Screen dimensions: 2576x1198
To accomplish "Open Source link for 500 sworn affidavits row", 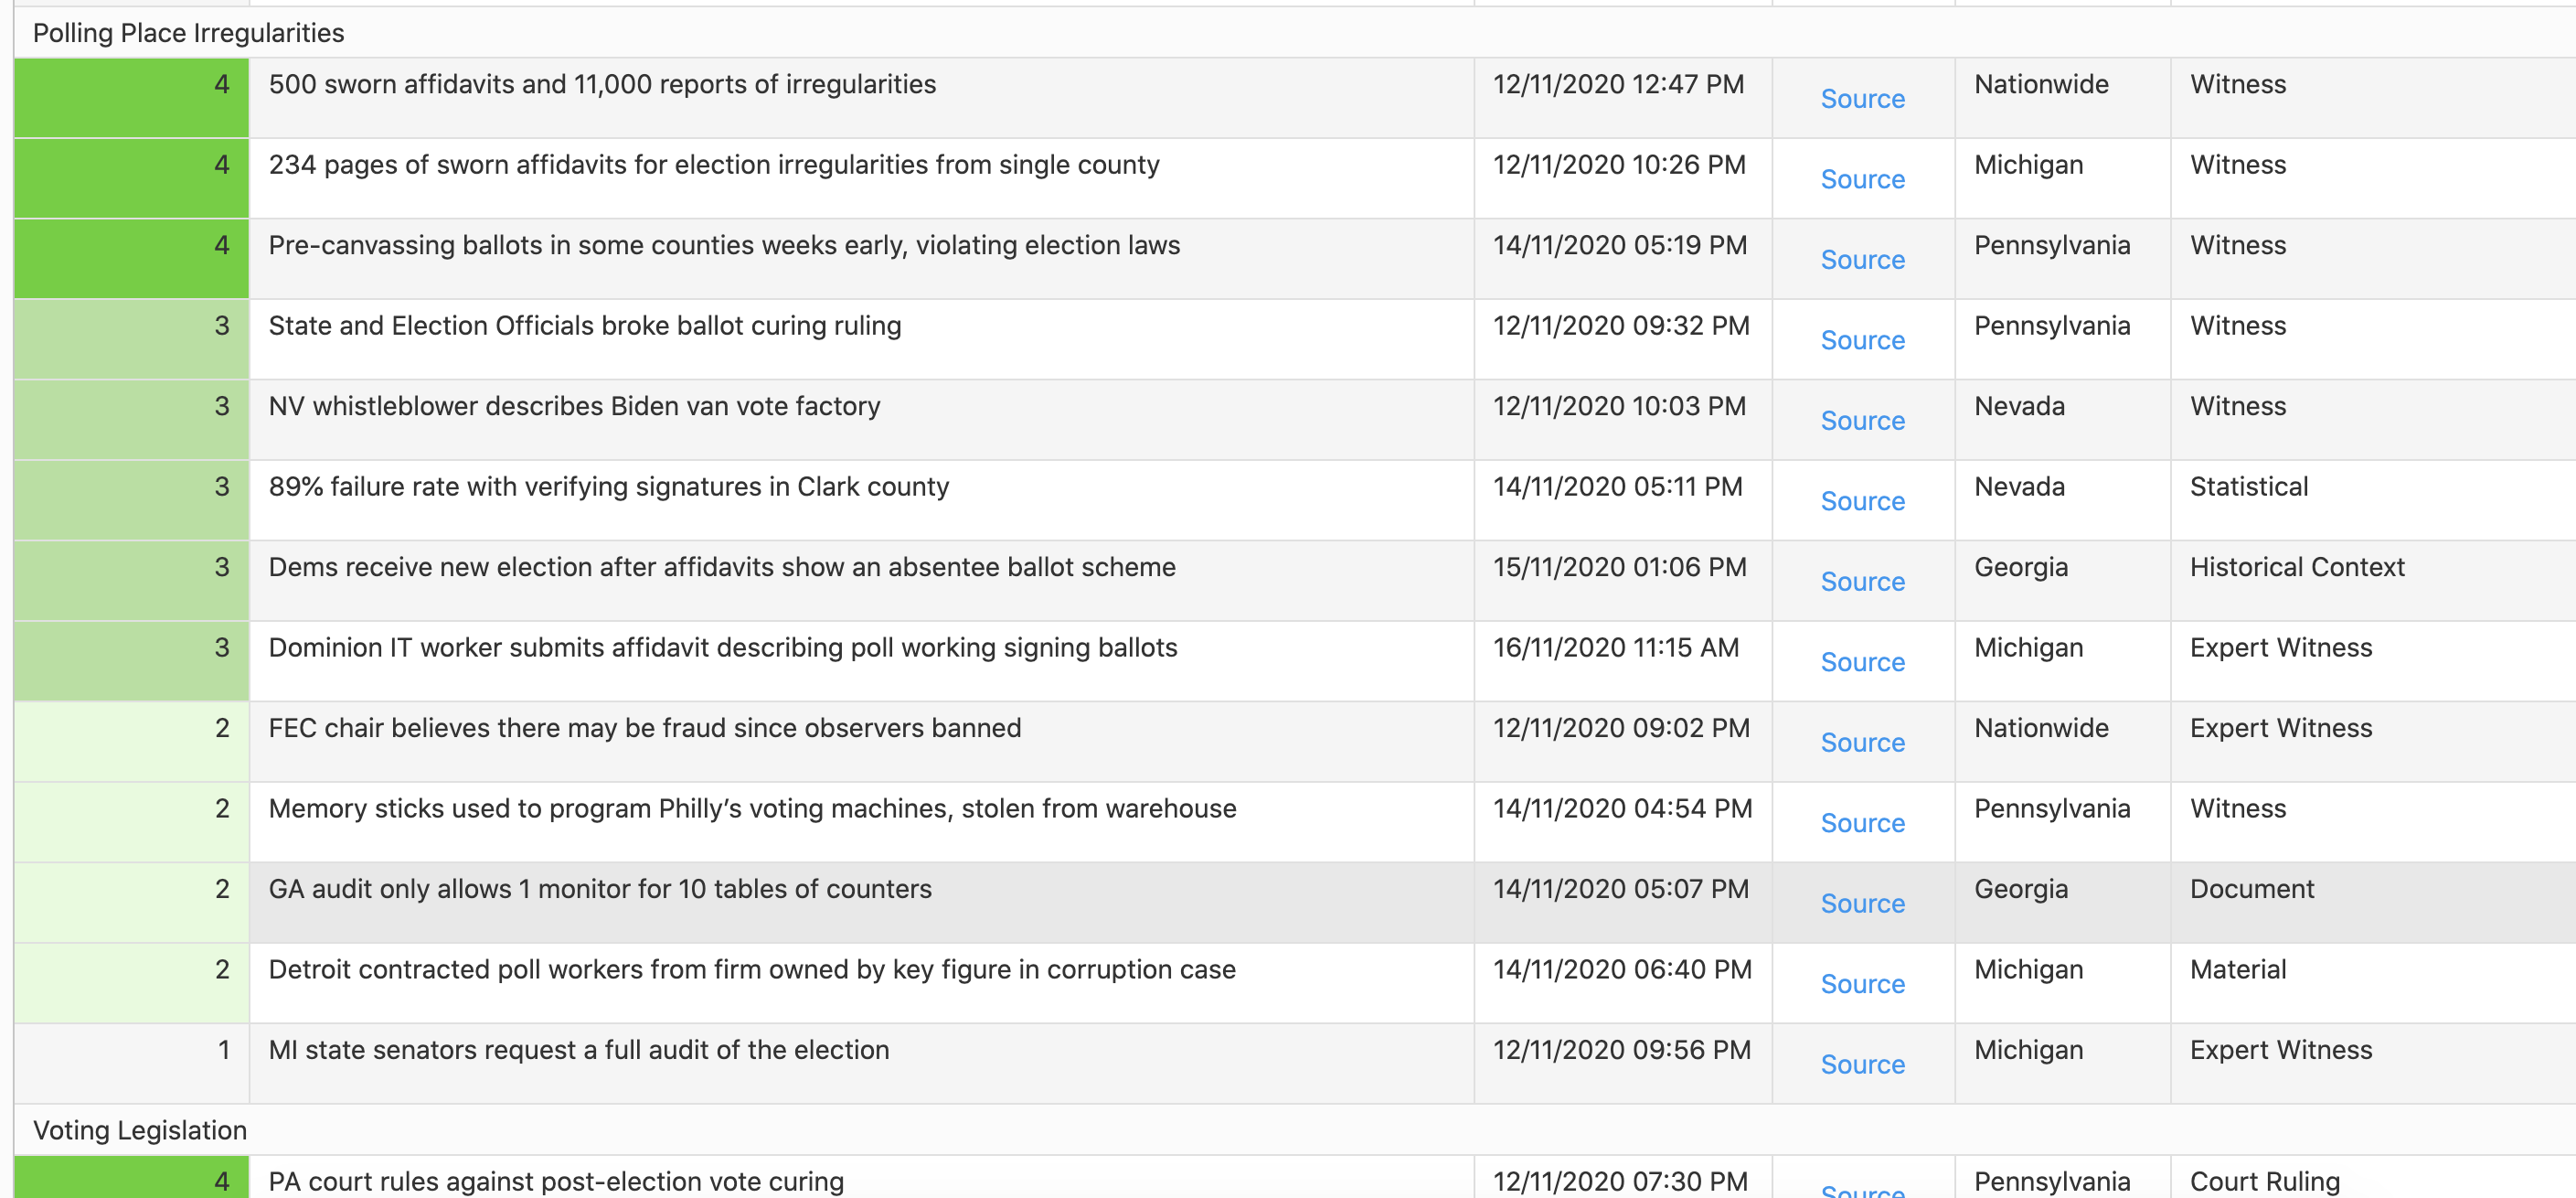I will coord(1862,99).
